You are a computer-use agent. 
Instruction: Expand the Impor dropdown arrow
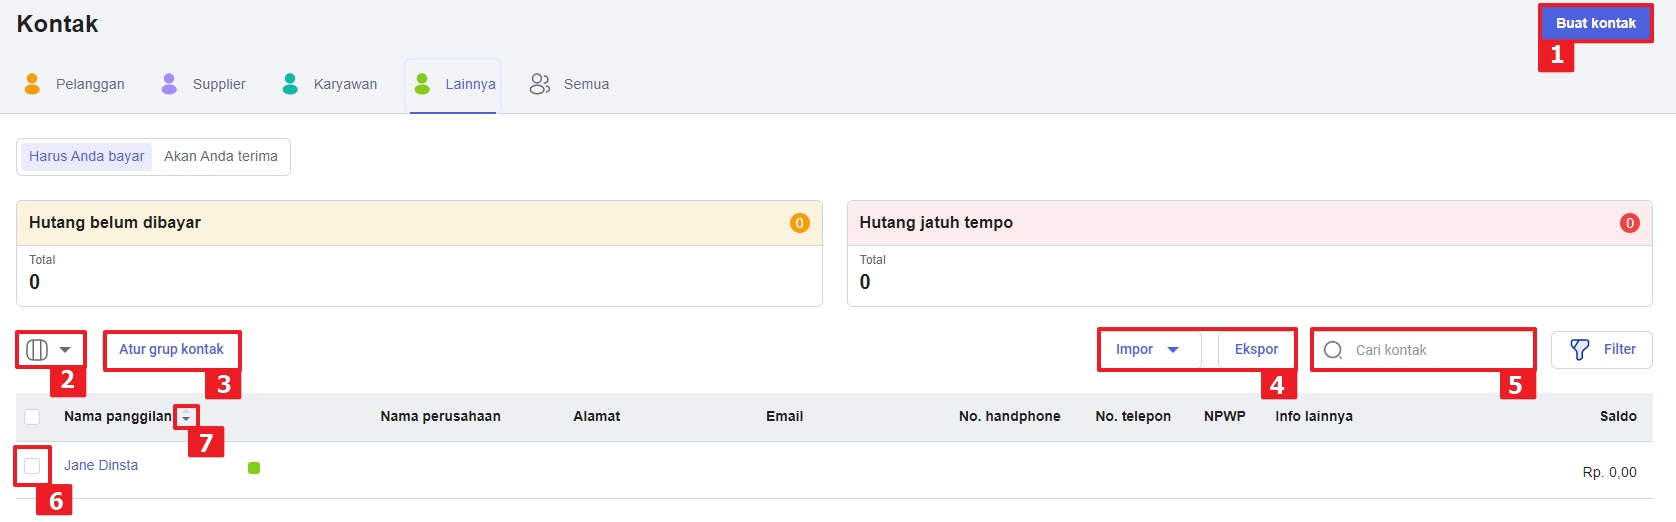[1173, 350]
